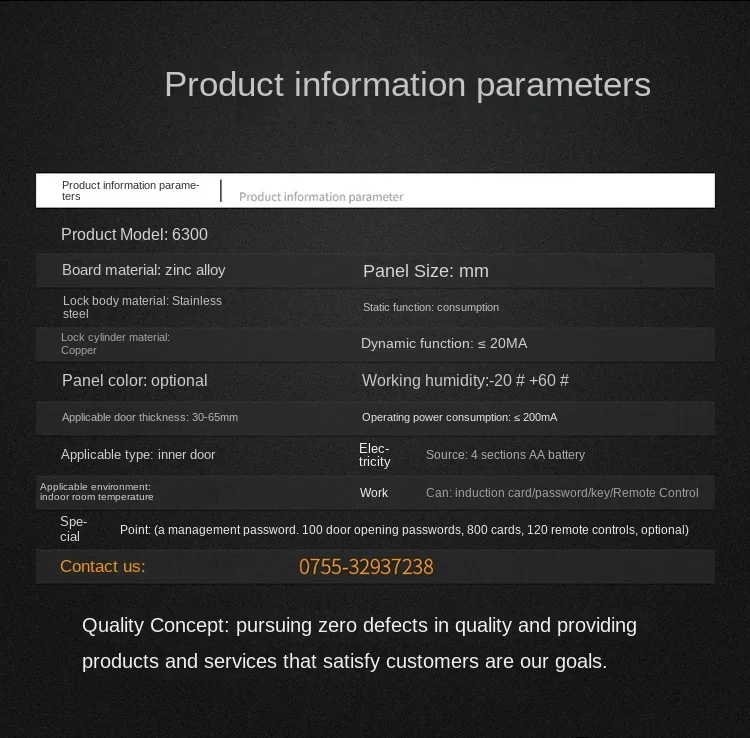750x738 pixels.
Task: Click "Applicable door thickness: 30-65mm" text
Action: 150,417
